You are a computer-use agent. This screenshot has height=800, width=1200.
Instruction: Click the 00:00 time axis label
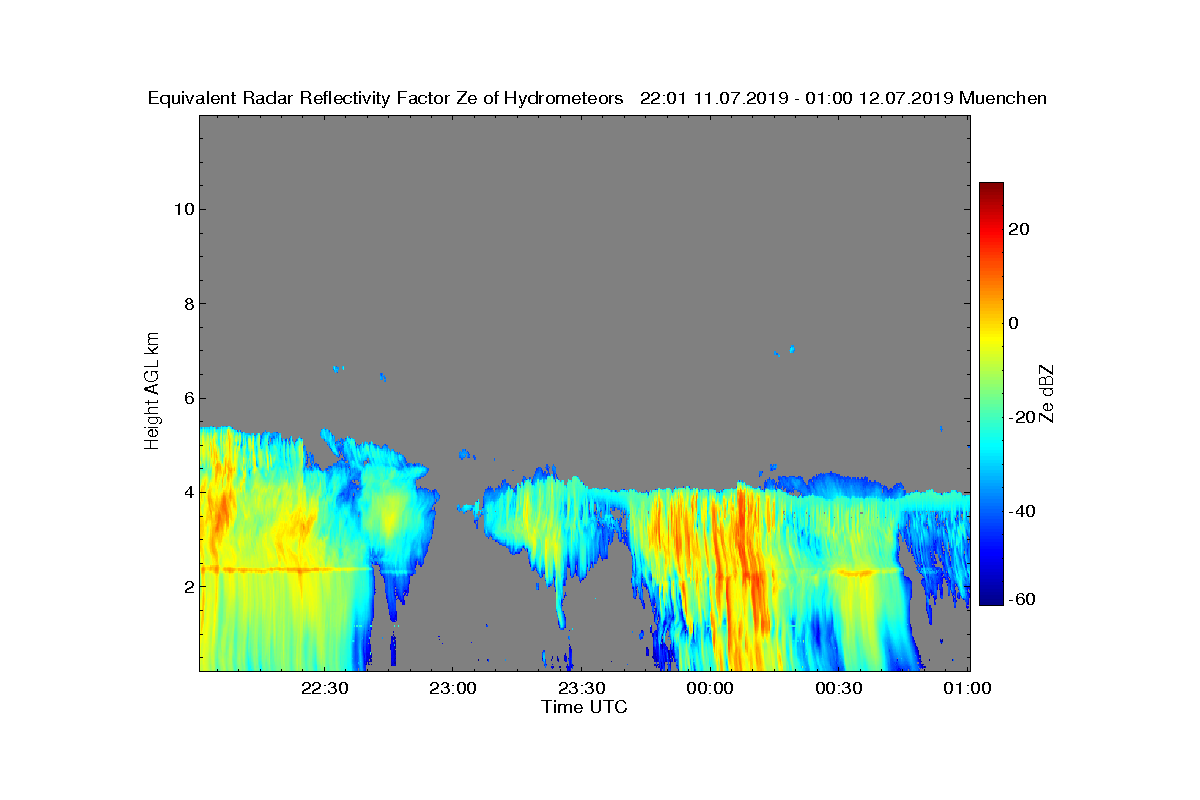[711, 689]
